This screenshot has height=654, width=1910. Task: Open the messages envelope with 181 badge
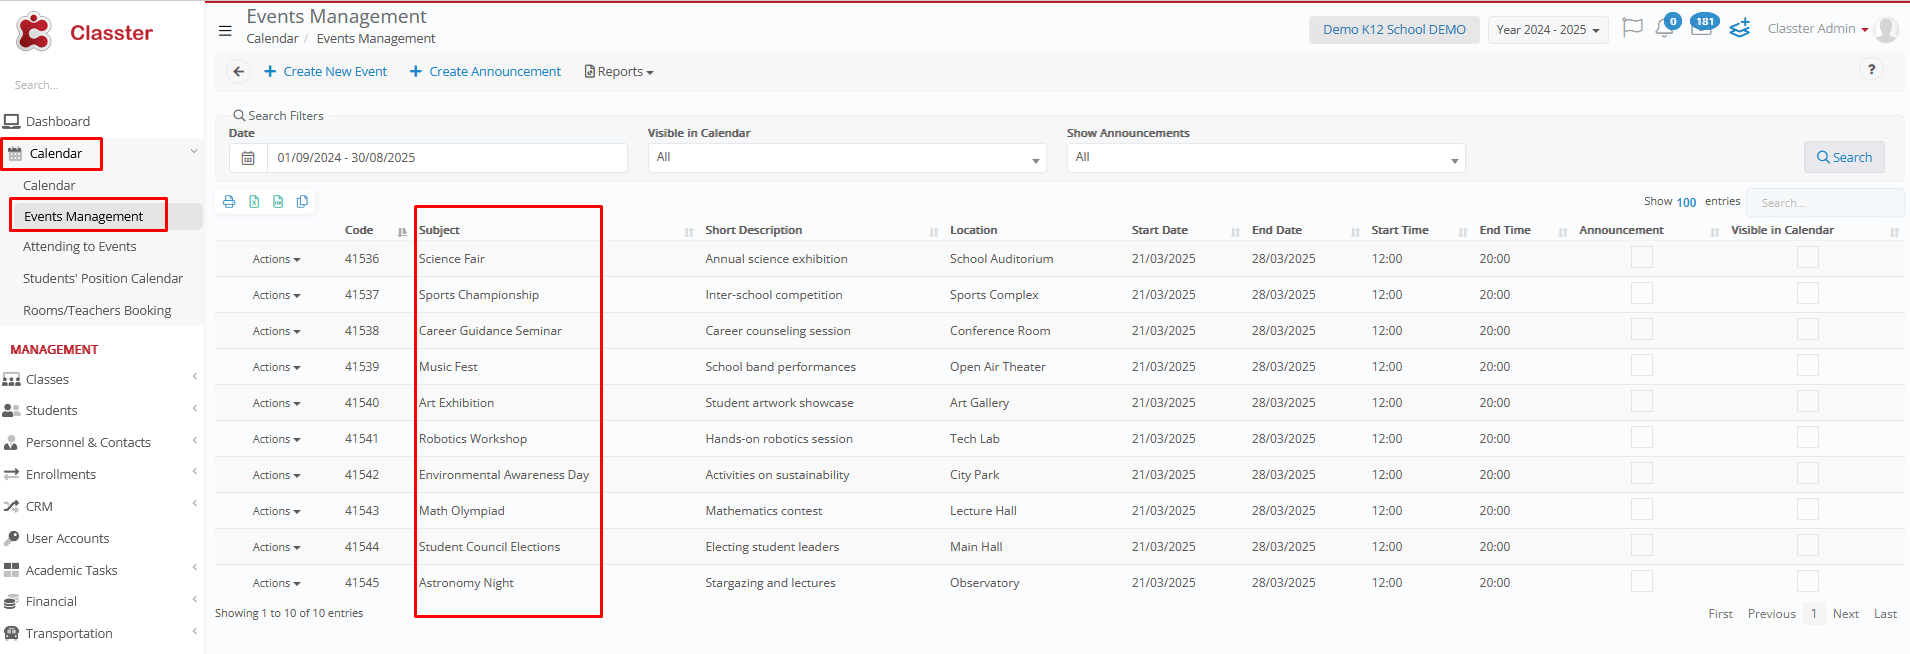pos(1701,28)
